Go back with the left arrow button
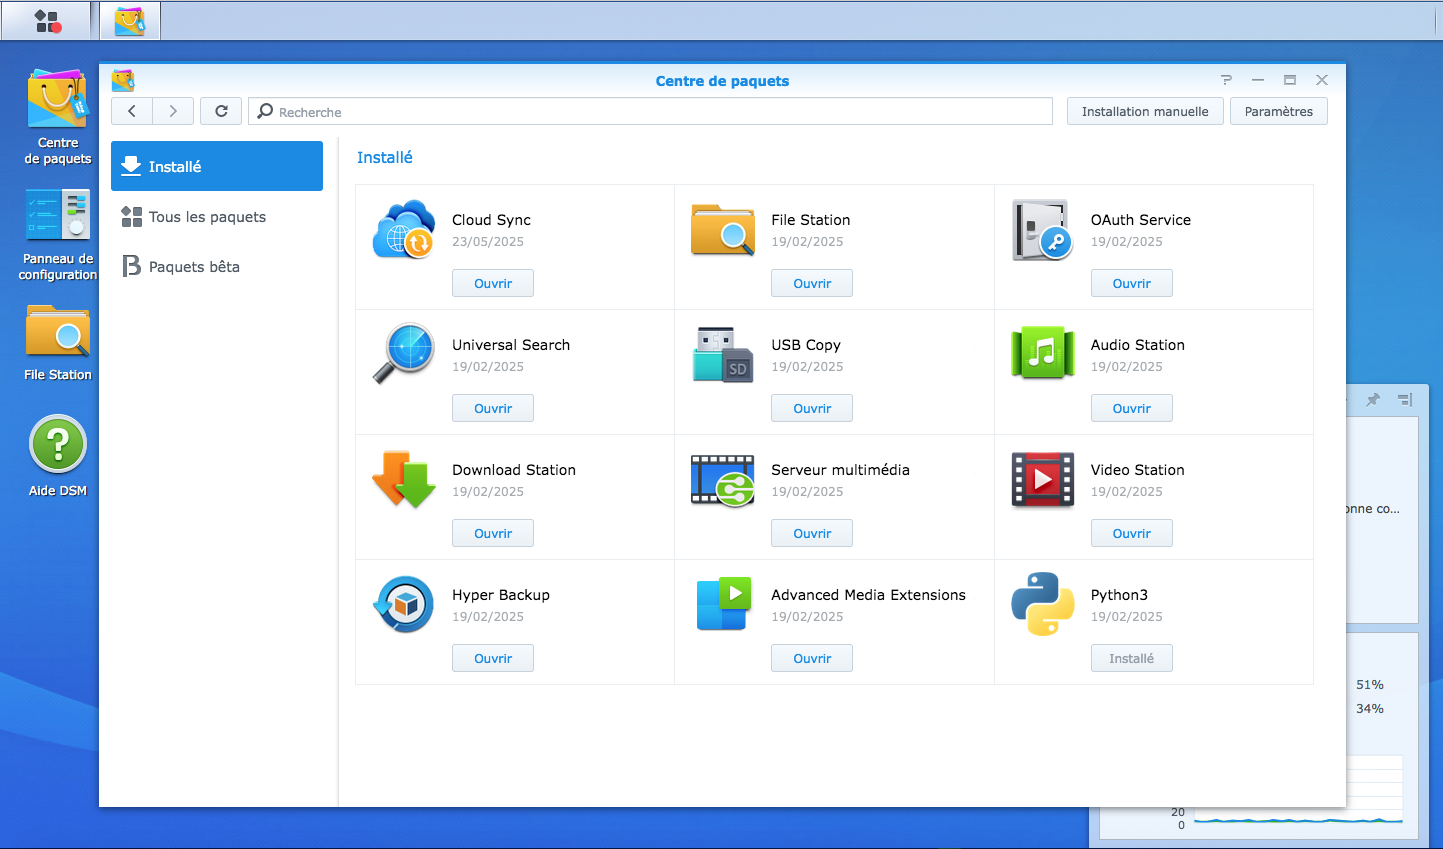The width and height of the screenshot is (1443, 849). point(132,111)
